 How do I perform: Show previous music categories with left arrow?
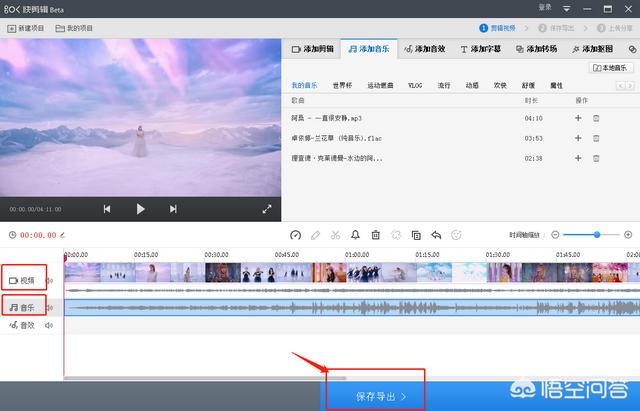pos(620,86)
